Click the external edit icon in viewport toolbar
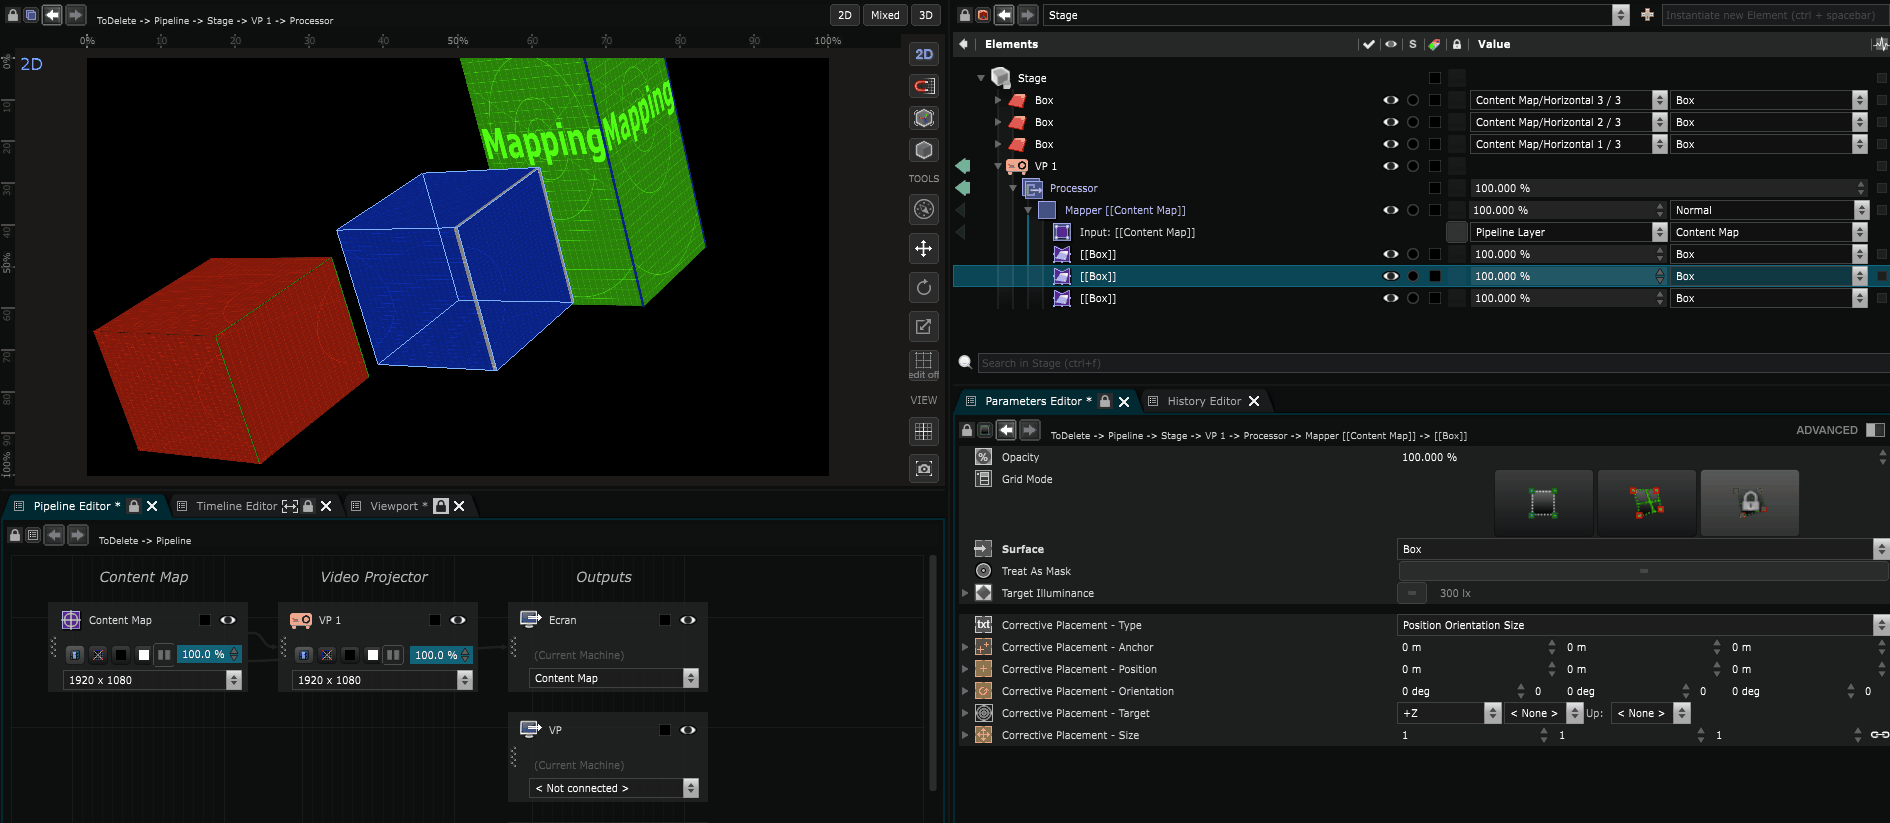The width and height of the screenshot is (1890, 823). pyautogui.click(x=924, y=326)
